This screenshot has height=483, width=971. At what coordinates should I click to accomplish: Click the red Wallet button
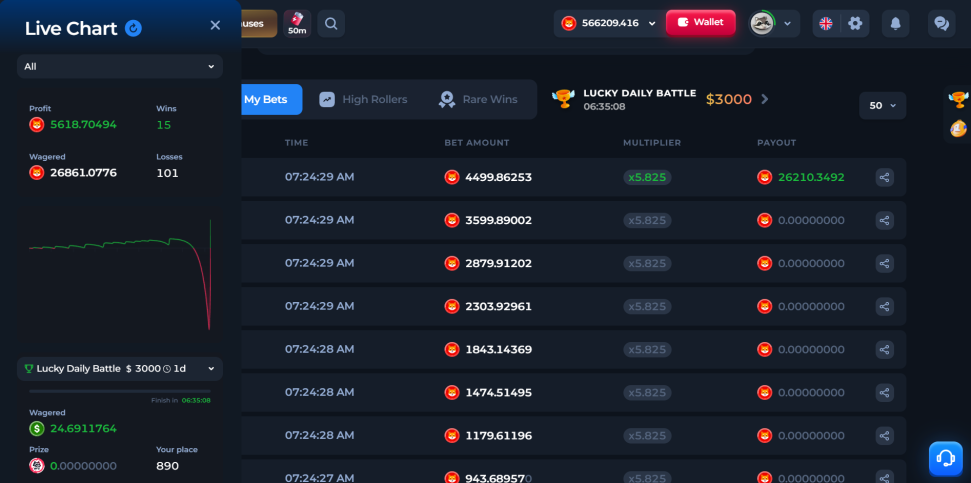click(700, 22)
